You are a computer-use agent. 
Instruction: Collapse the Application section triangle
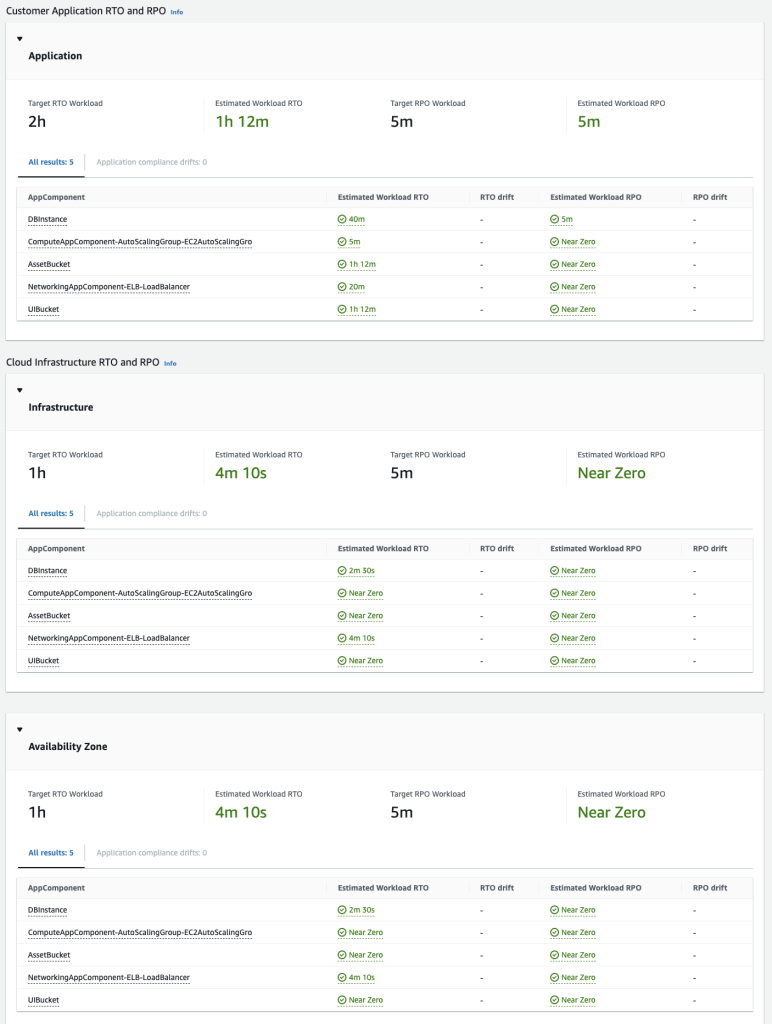pyautogui.click(x=20, y=39)
